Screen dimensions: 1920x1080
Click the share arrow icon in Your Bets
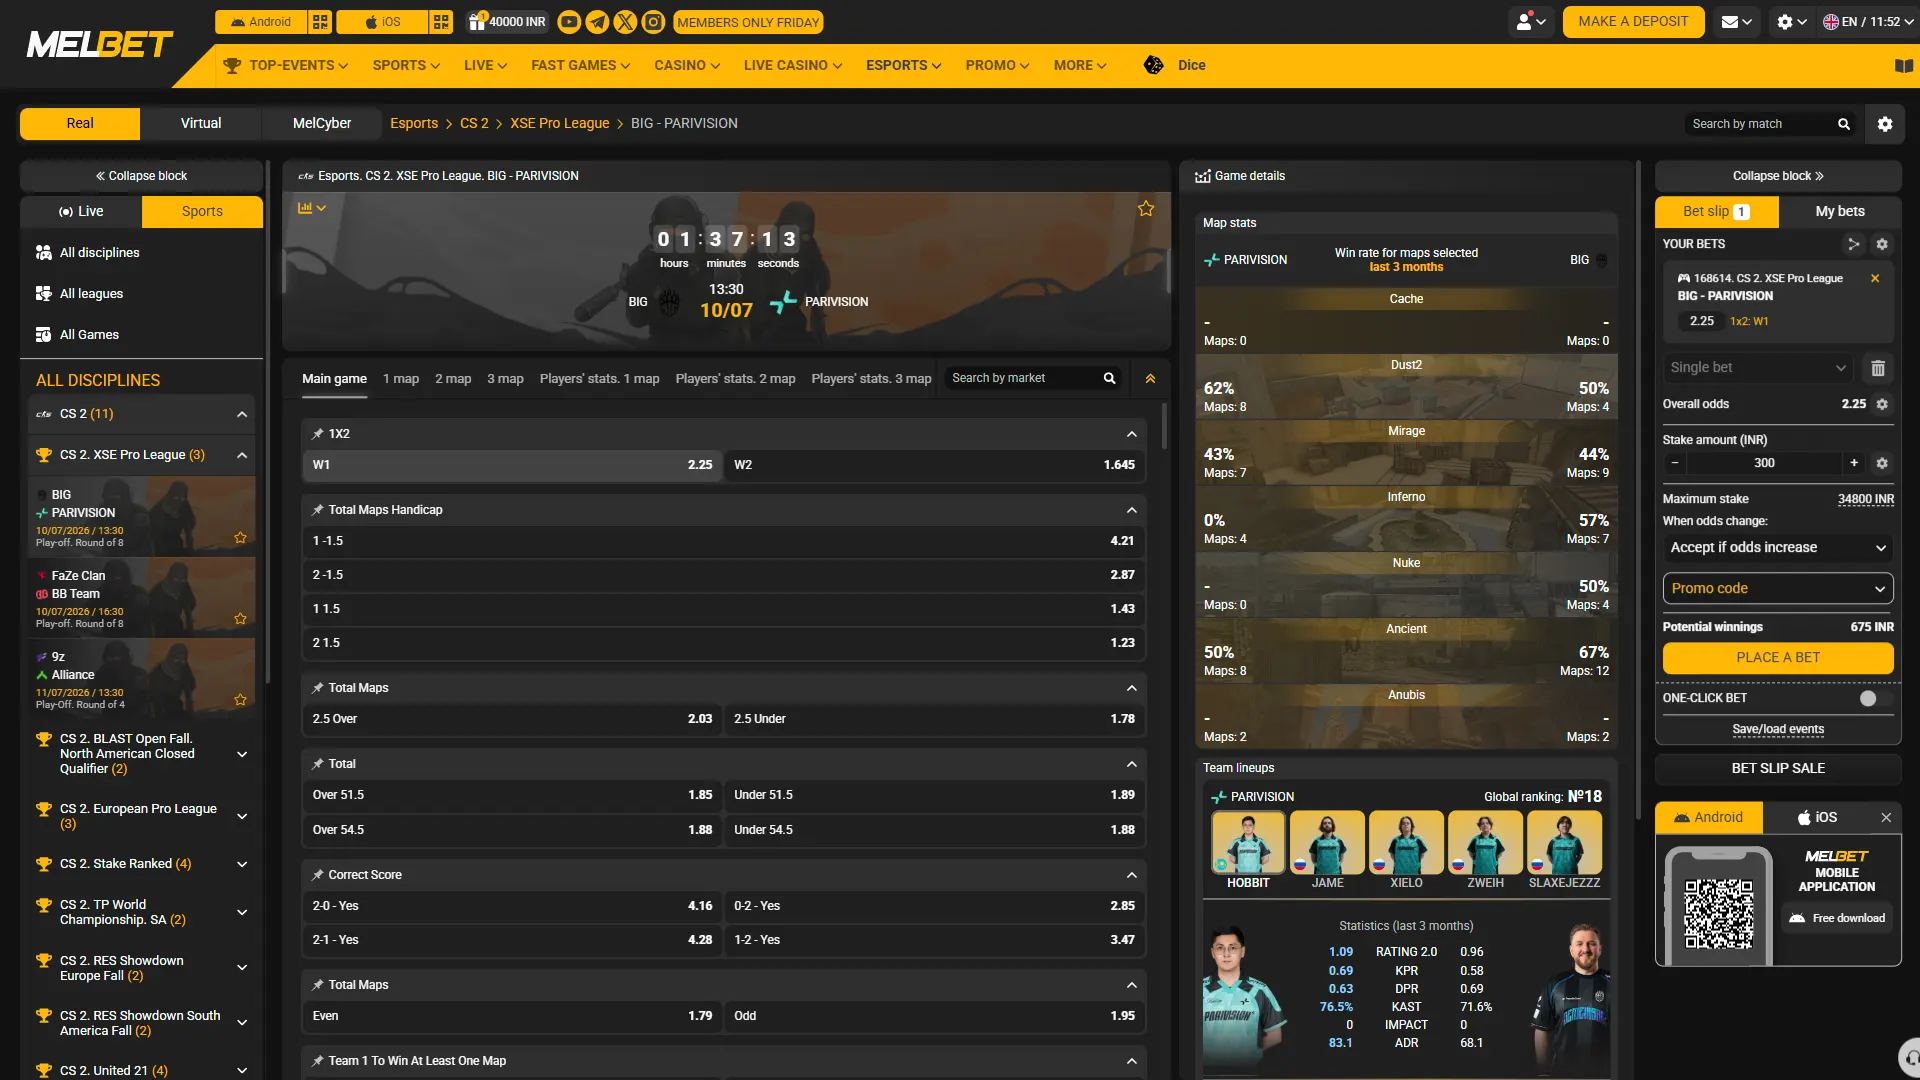click(1853, 244)
